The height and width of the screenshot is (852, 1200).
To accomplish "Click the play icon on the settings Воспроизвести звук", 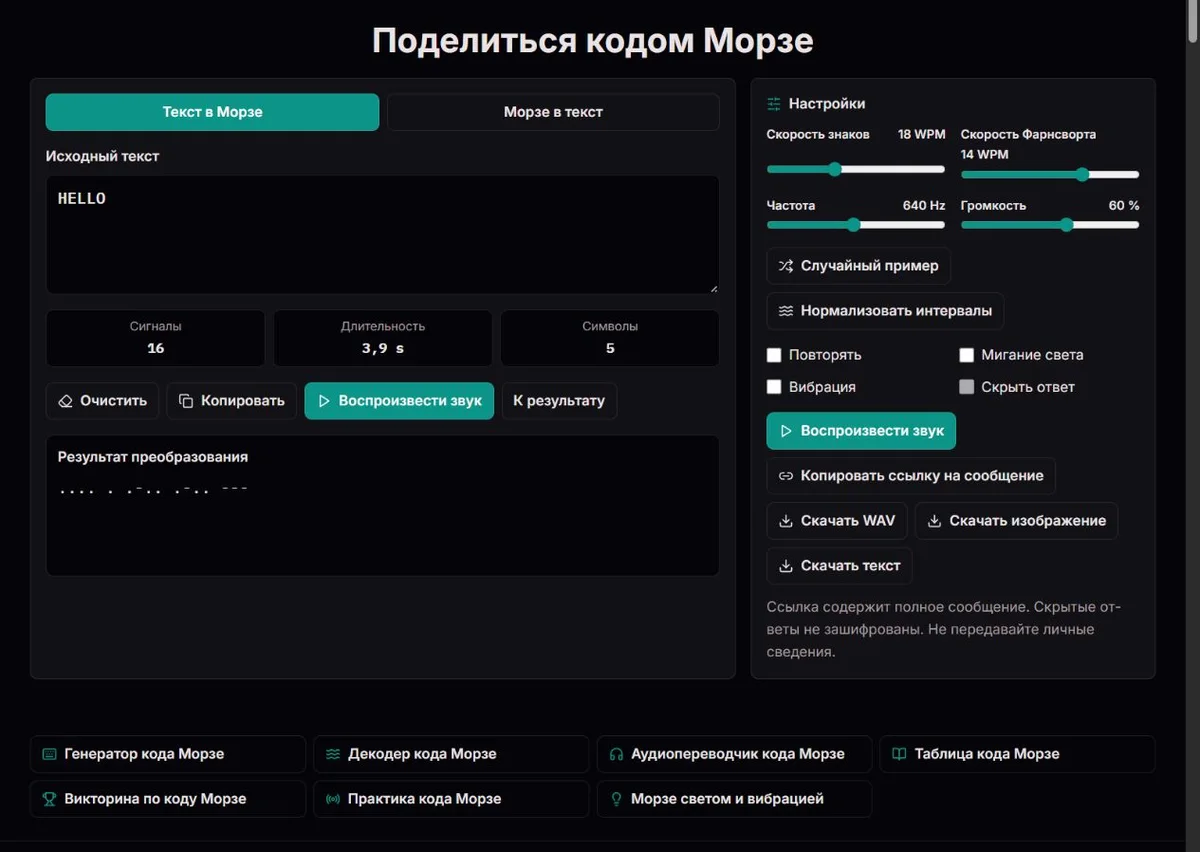I will click(786, 431).
